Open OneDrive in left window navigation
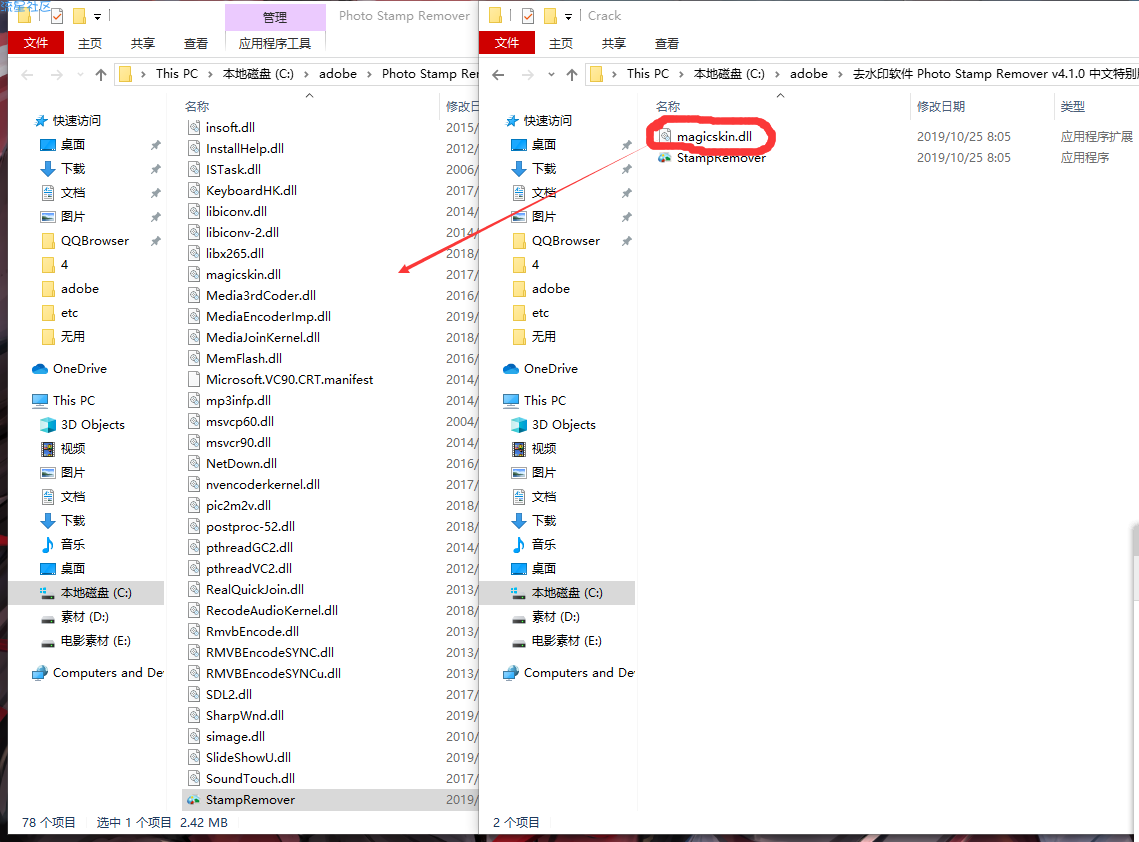This screenshot has width=1139, height=842. tap(79, 368)
